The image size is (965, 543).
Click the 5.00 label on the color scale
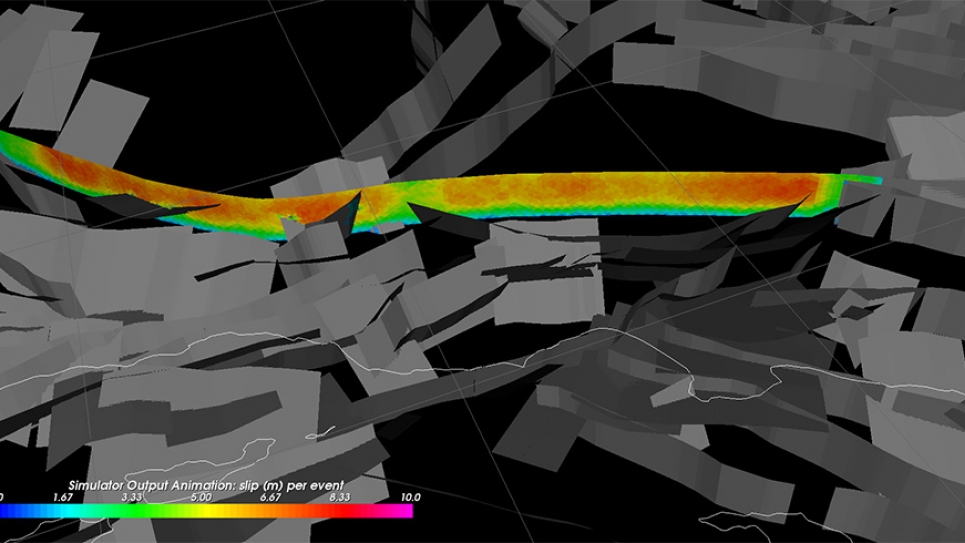pyautogui.click(x=200, y=497)
